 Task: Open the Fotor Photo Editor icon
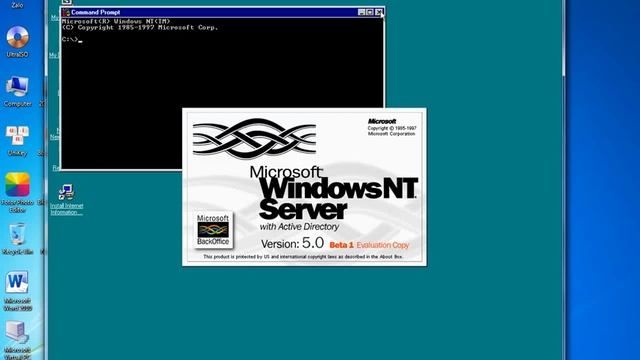click(x=18, y=192)
